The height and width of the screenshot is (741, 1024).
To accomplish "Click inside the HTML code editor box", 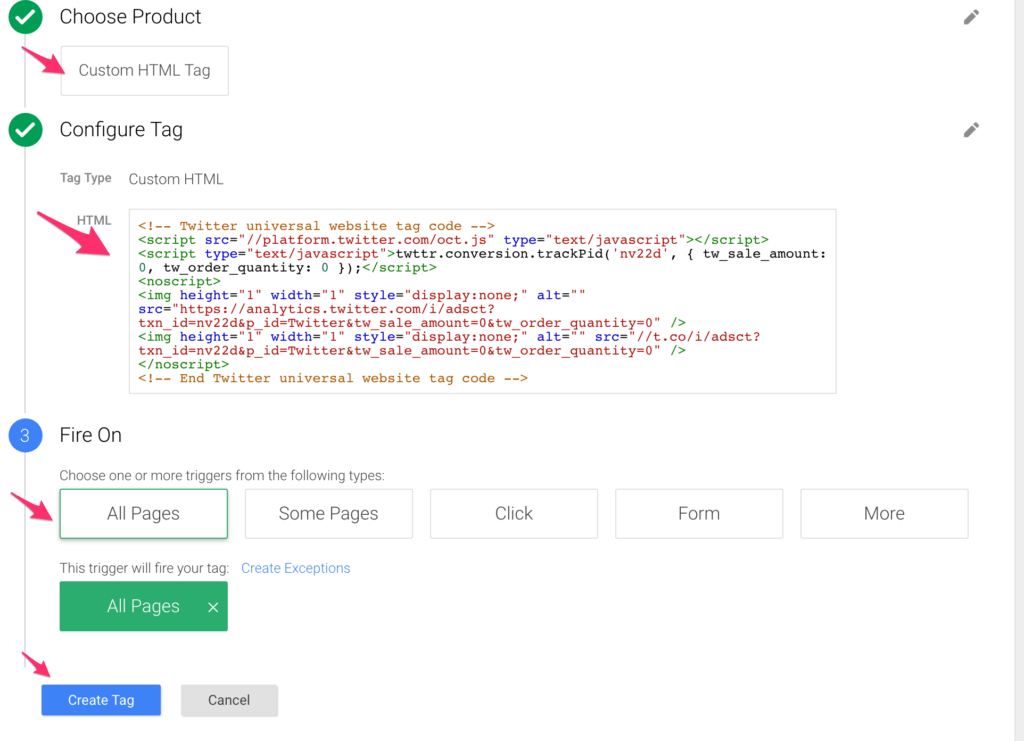I will [483, 302].
